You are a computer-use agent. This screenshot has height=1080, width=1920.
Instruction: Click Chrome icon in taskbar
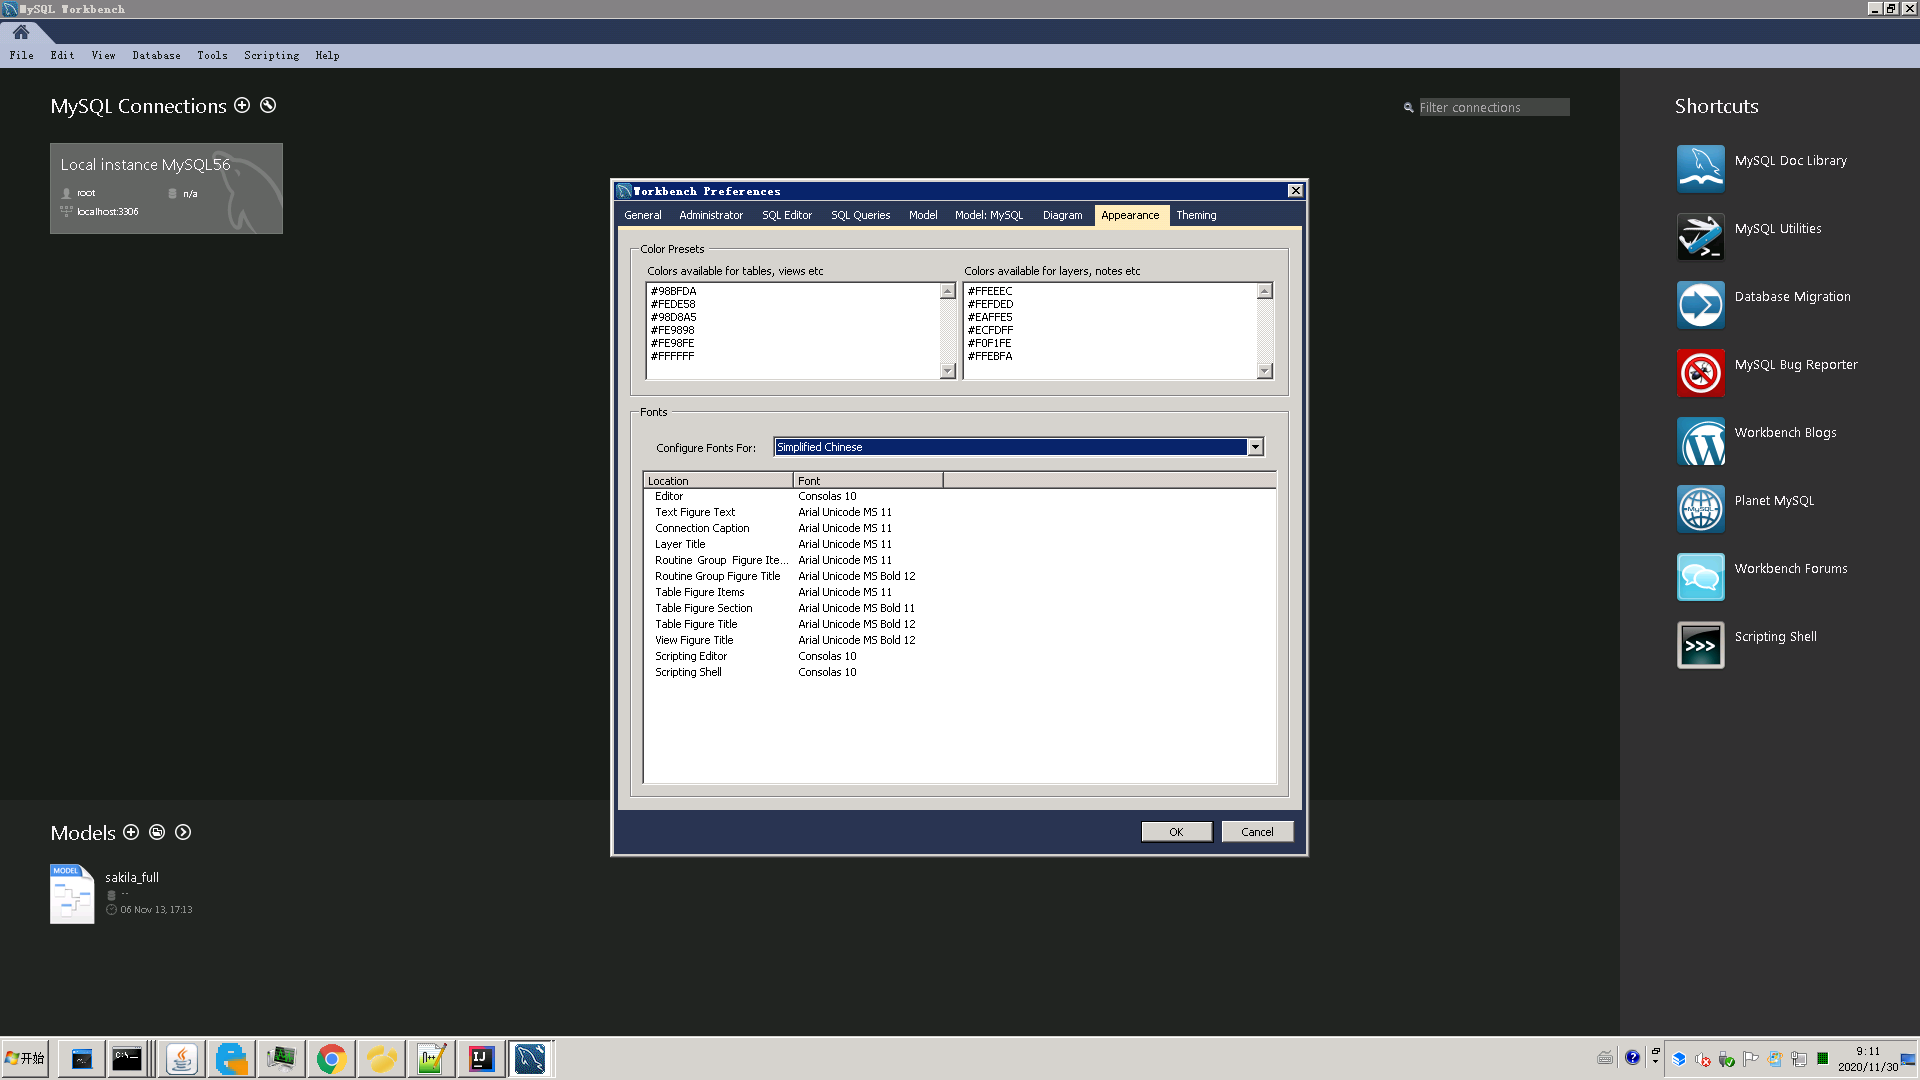pyautogui.click(x=331, y=1058)
